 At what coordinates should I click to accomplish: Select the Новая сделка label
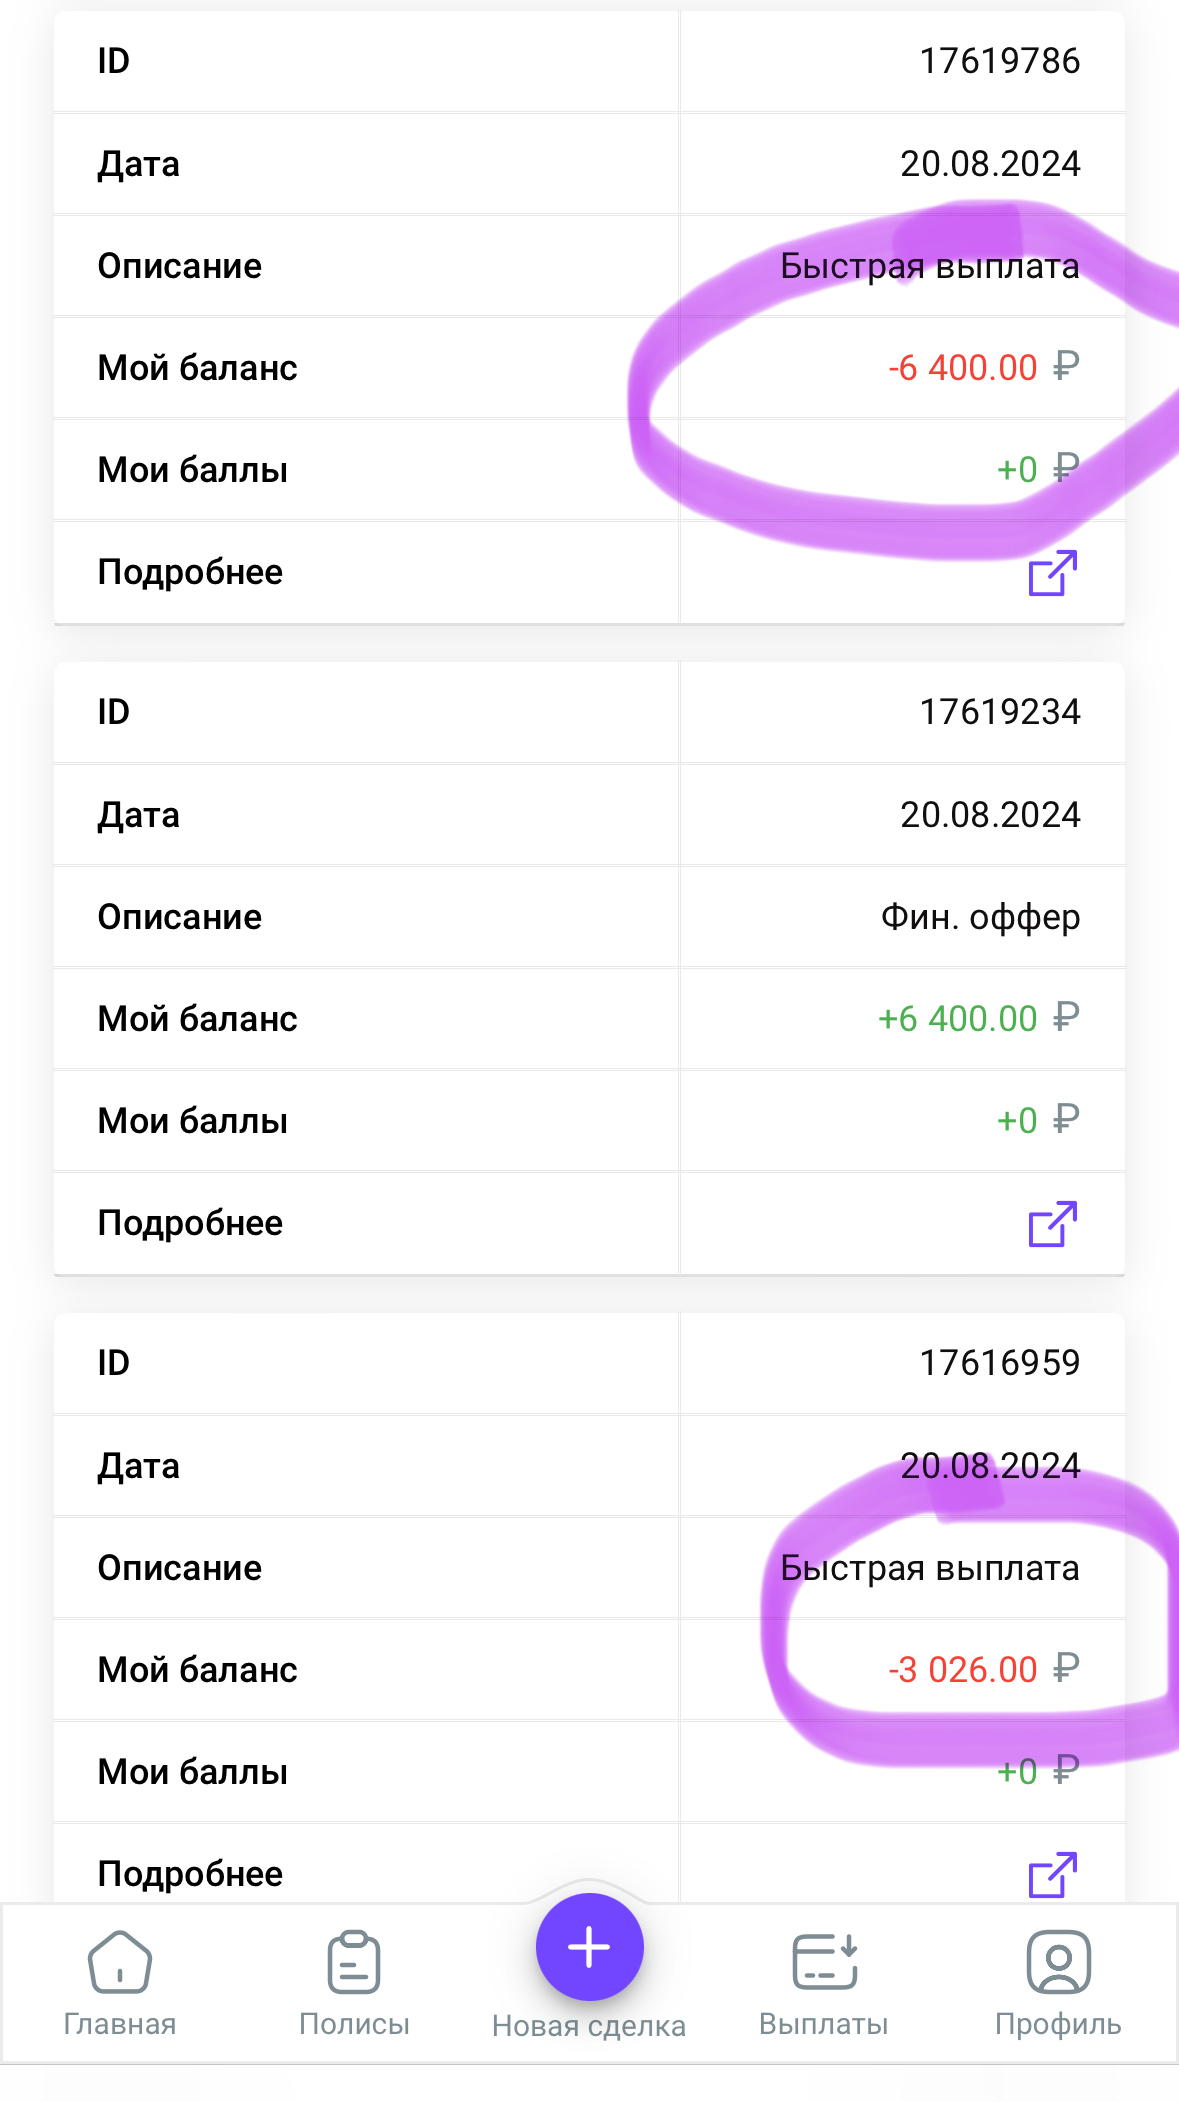[589, 2026]
